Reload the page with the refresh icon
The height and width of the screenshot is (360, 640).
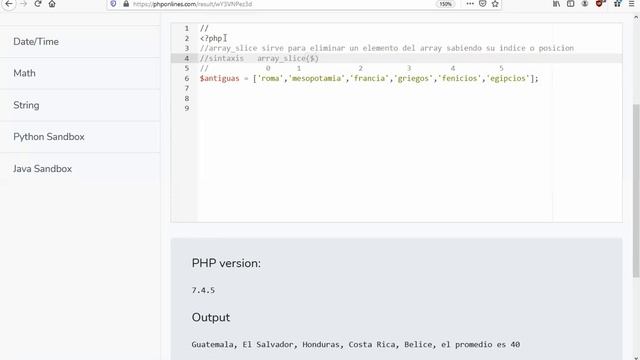38,4
